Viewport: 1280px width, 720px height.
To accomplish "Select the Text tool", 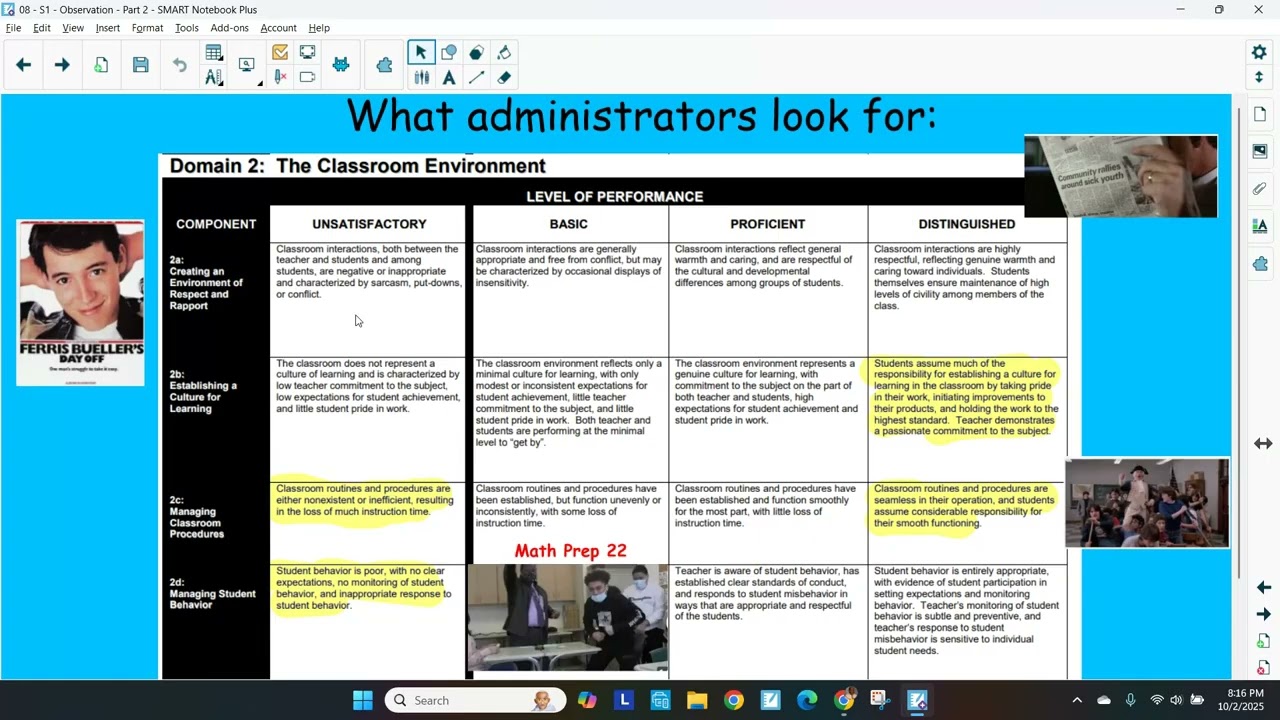I will coord(449,77).
